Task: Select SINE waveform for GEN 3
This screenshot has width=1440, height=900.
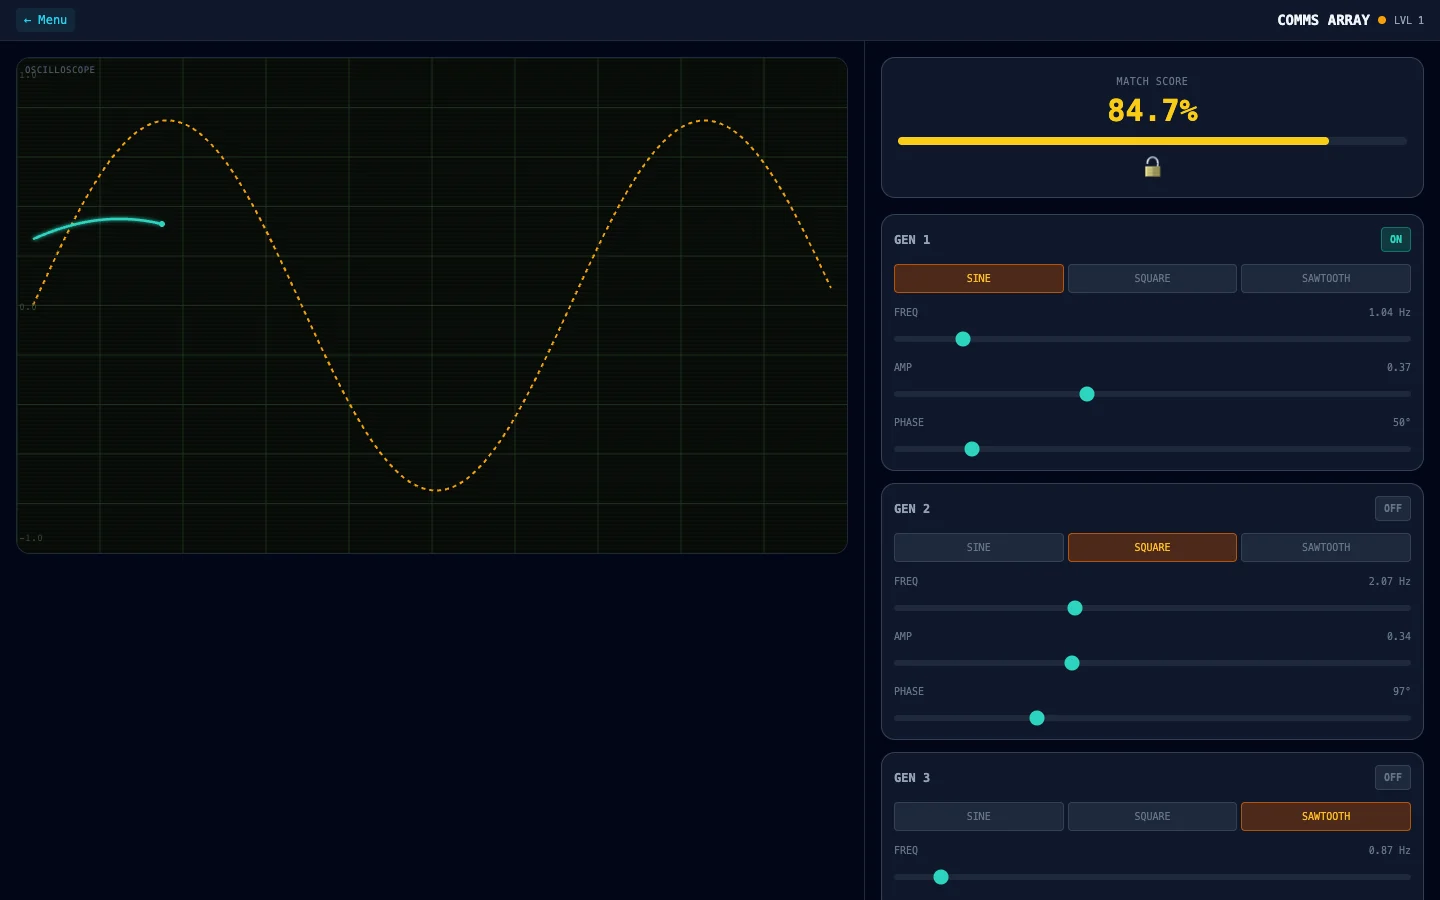Action: [x=978, y=816]
